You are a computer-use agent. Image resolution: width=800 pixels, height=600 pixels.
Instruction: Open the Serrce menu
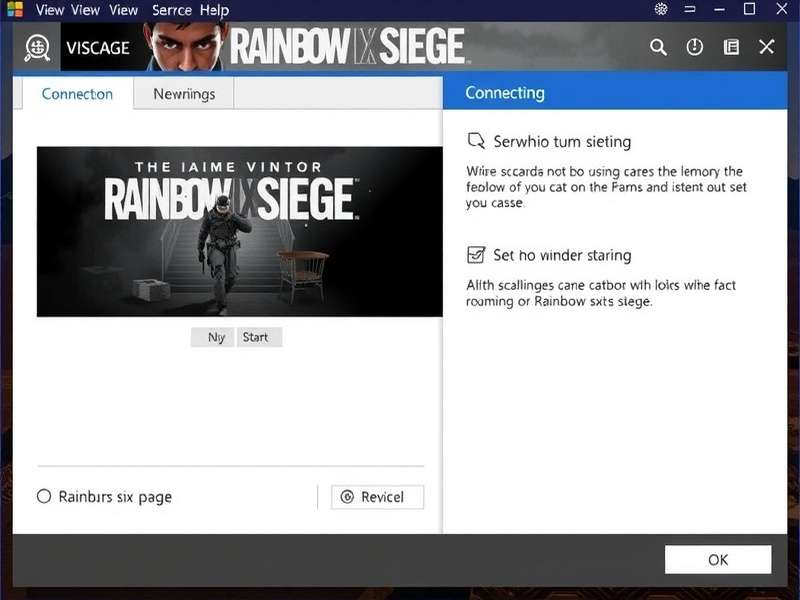(172, 10)
